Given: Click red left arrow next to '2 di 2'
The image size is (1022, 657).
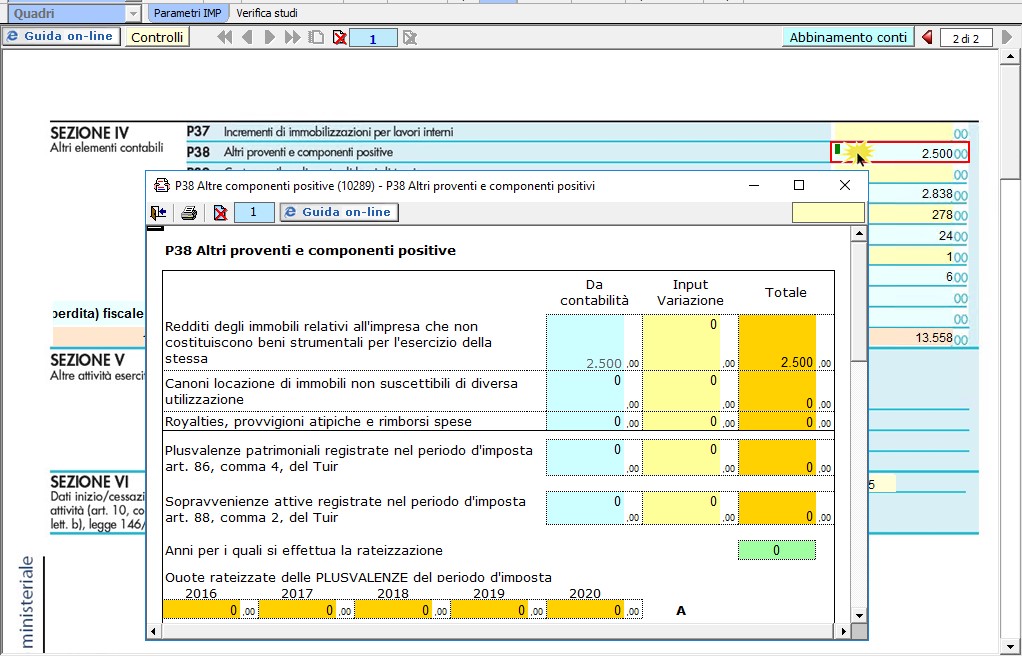Looking at the screenshot, I should [927, 38].
